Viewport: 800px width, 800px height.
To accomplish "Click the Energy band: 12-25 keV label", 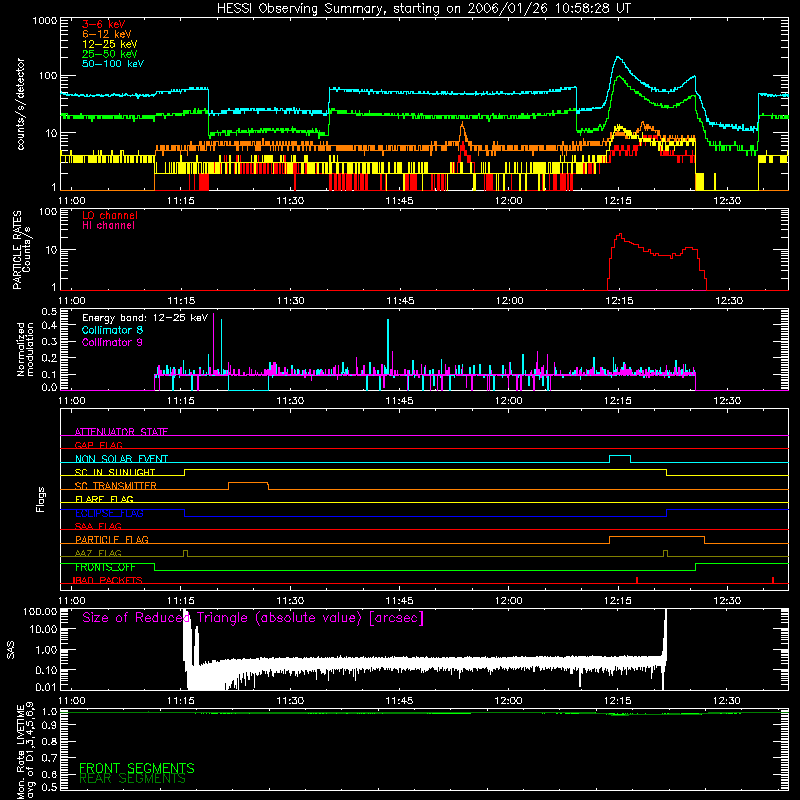I will 145,318.
